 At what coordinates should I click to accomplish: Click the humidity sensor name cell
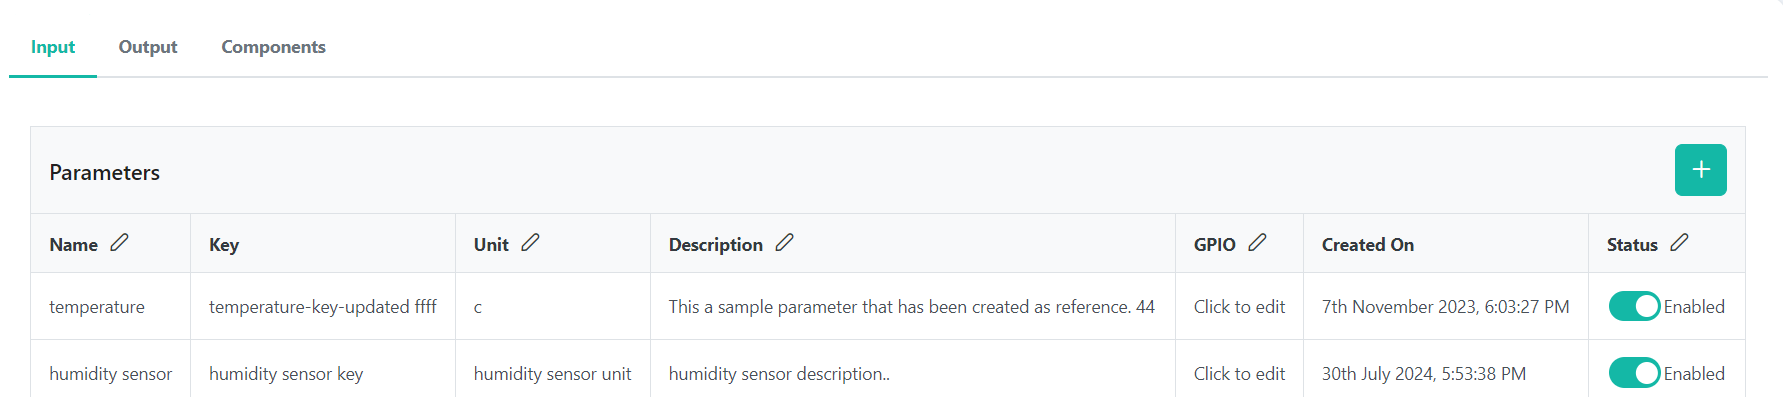pos(110,374)
